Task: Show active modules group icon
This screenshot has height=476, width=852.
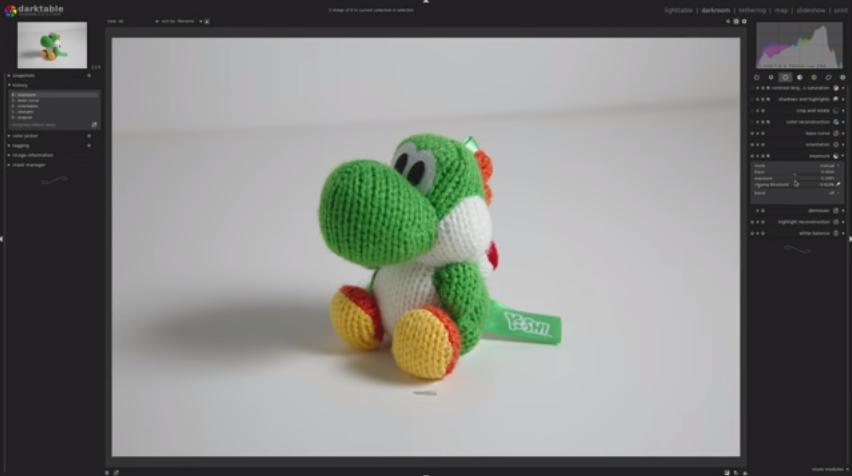Action: coord(756,78)
